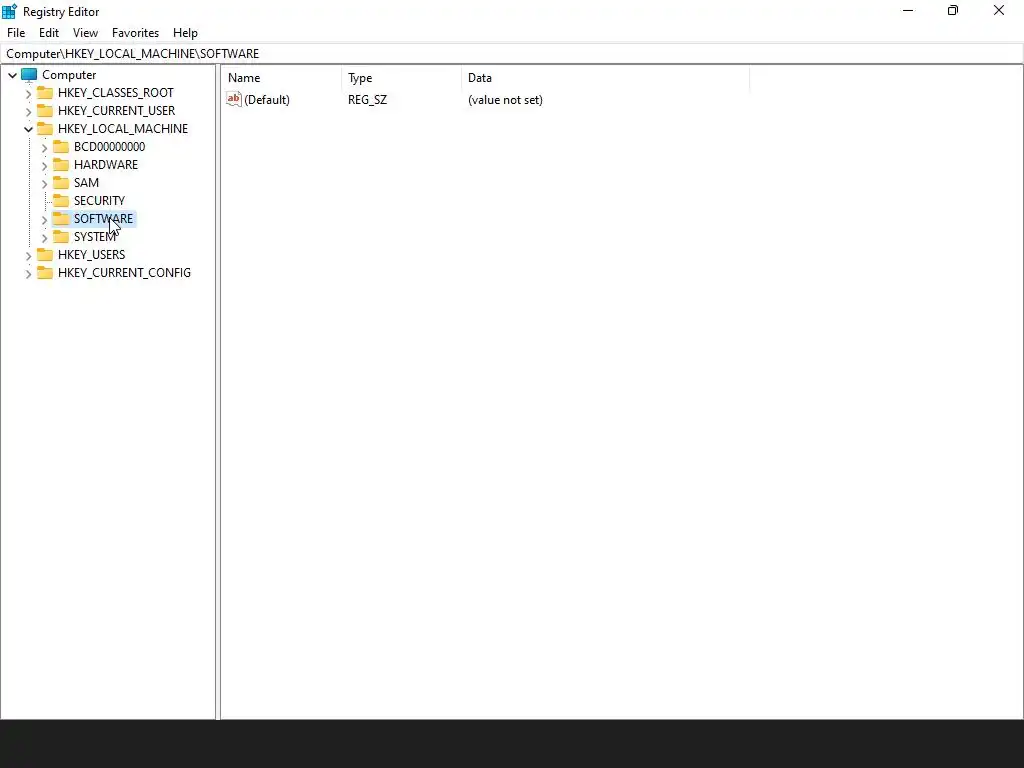Screen dimensions: 1024x768
Task: Click the HARDWARE folder icon
Action: (x=61, y=165)
